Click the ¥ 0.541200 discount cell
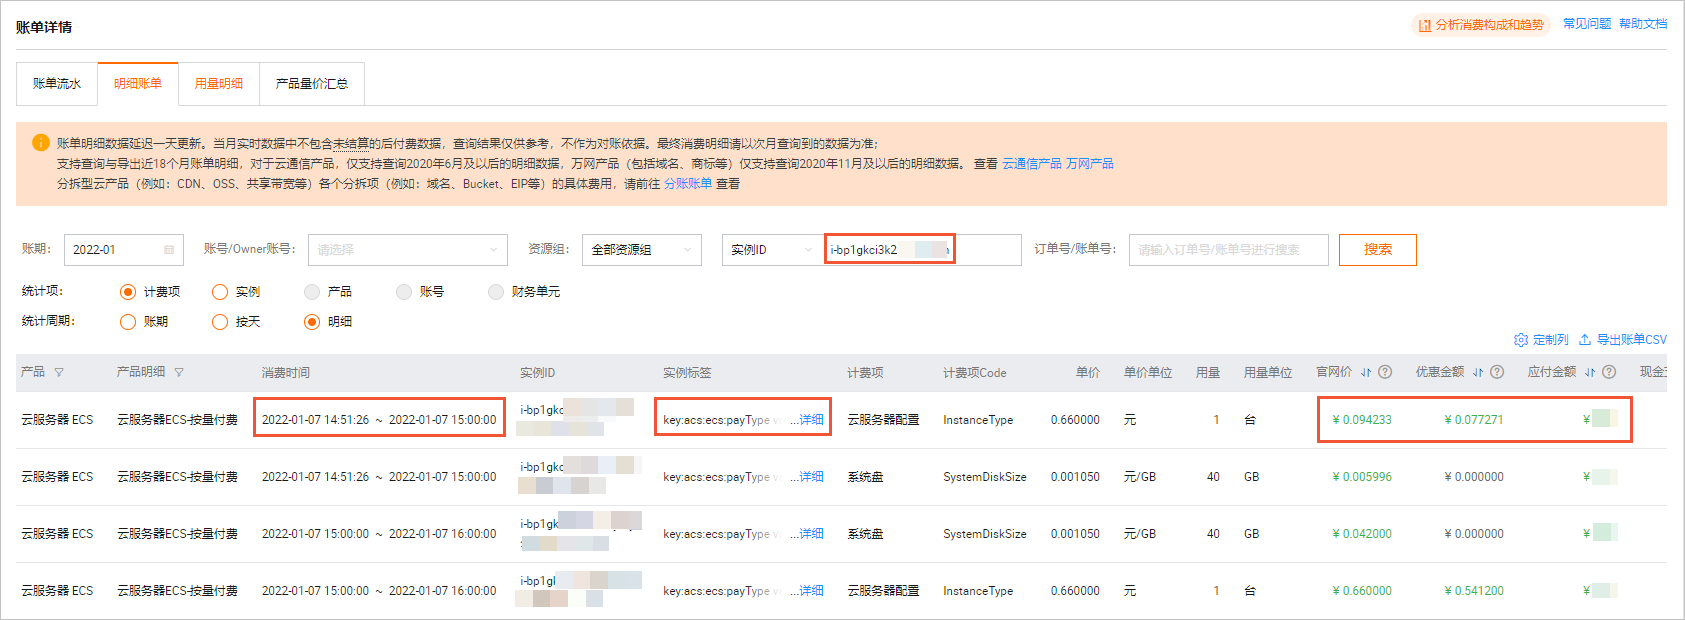Image resolution: width=1685 pixels, height=620 pixels. (x=1474, y=591)
